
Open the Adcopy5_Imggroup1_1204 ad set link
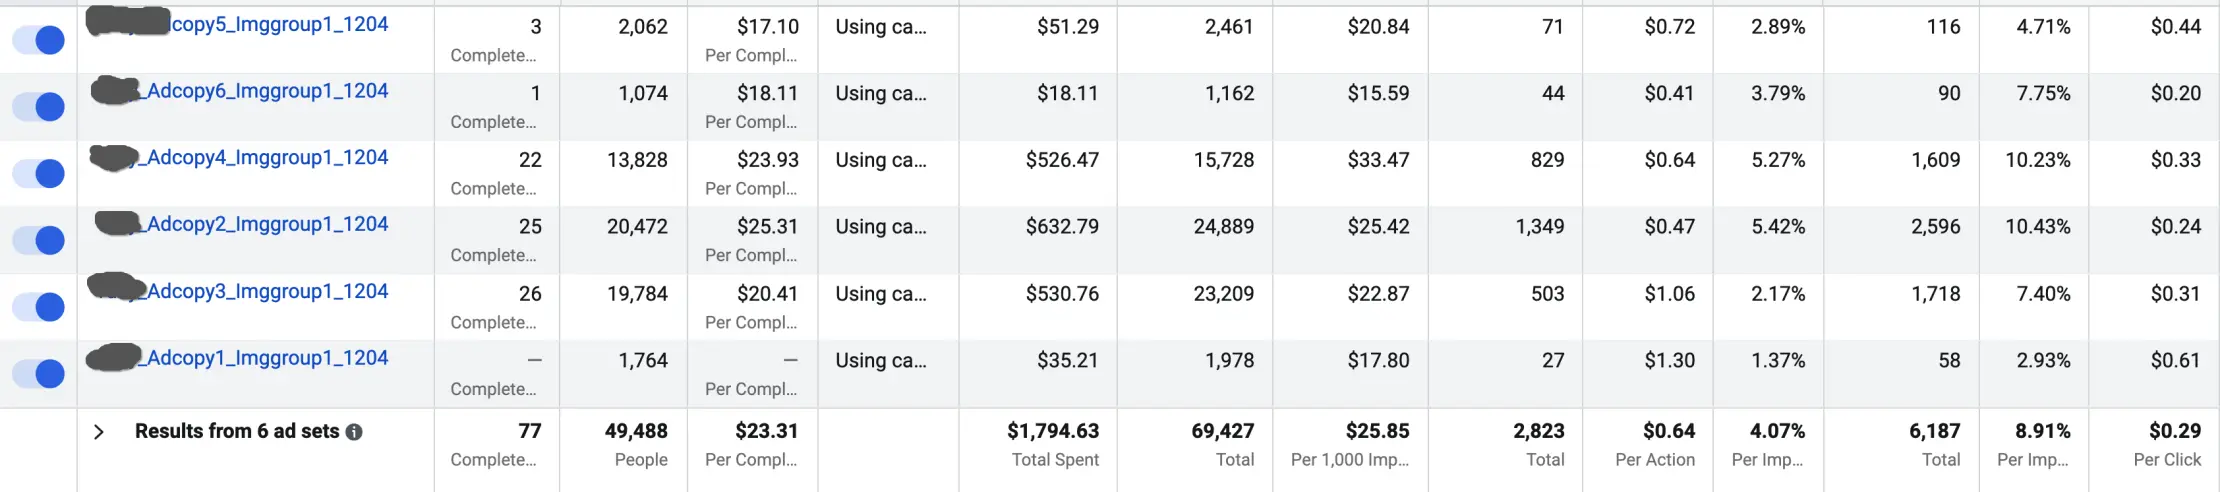tap(279, 25)
